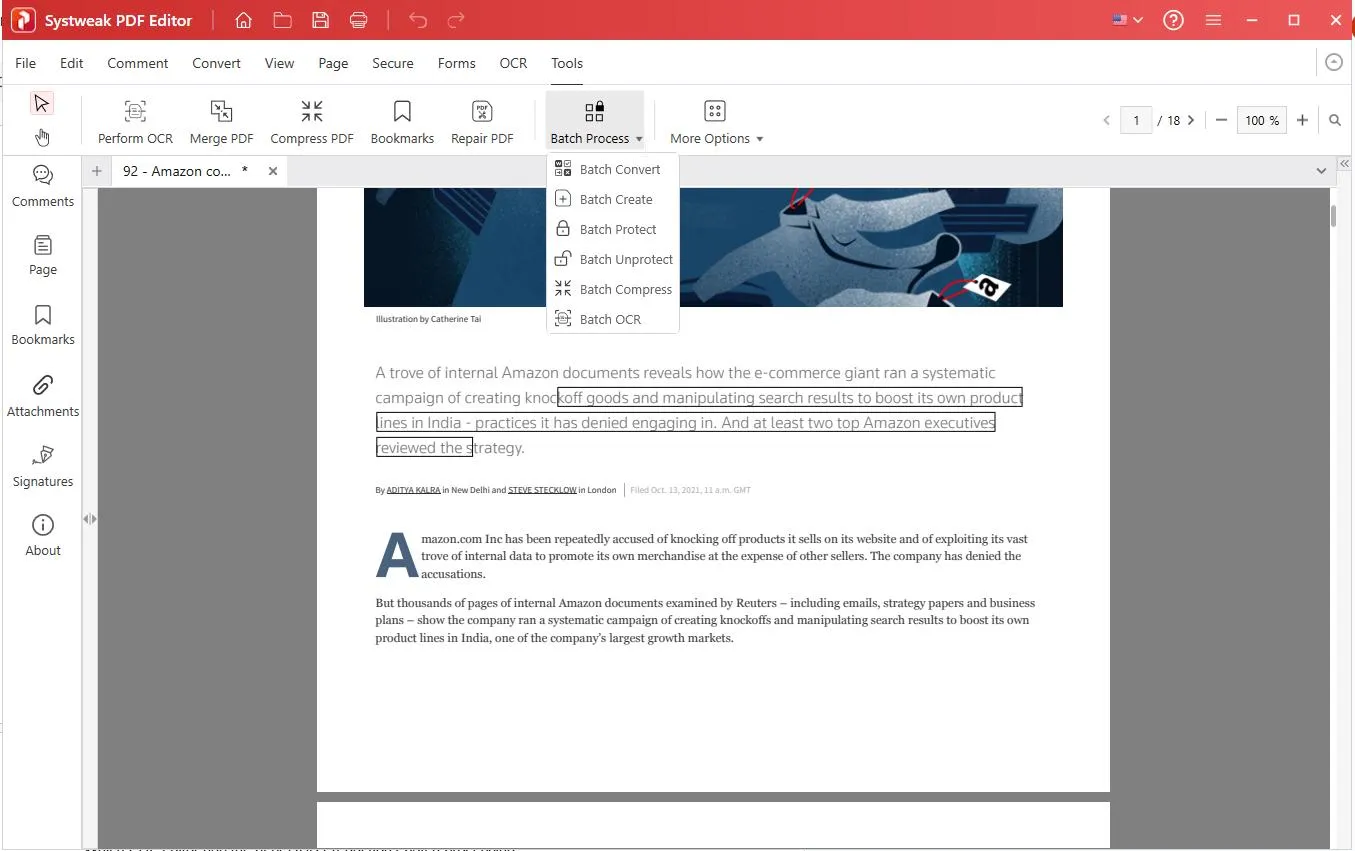1355x851 pixels.
Task: Open the Help question mark icon
Action: tap(1174, 20)
